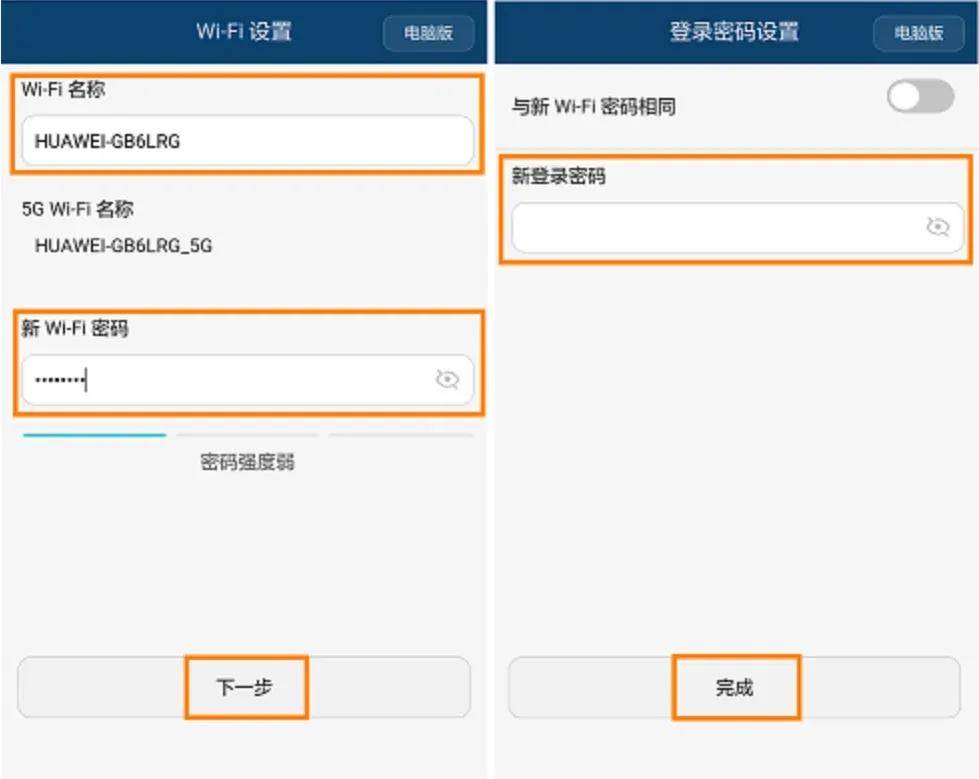Click the 下一步 button
The image size is (979, 779).
(x=244, y=687)
